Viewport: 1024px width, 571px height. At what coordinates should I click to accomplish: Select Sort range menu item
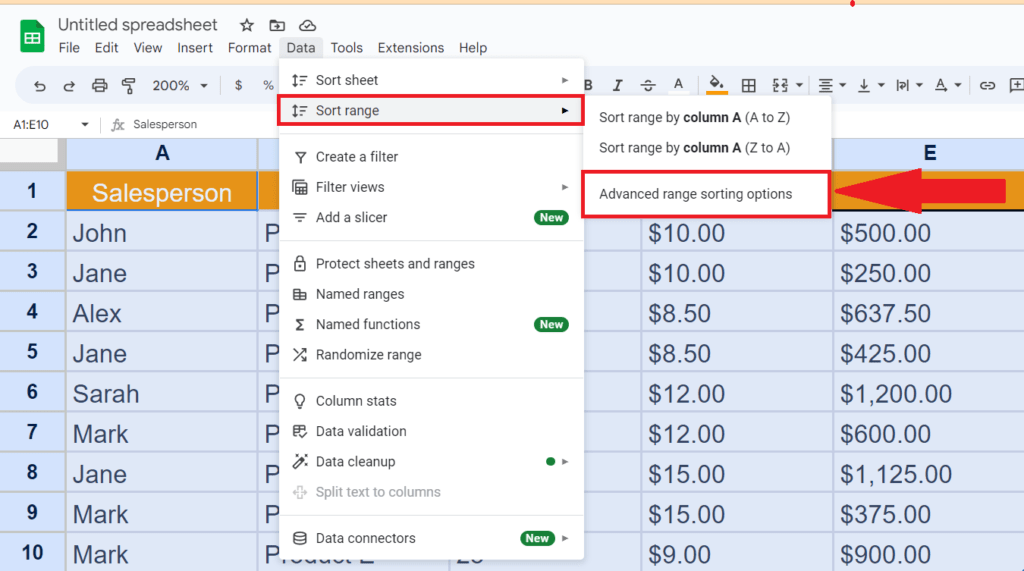(431, 110)
